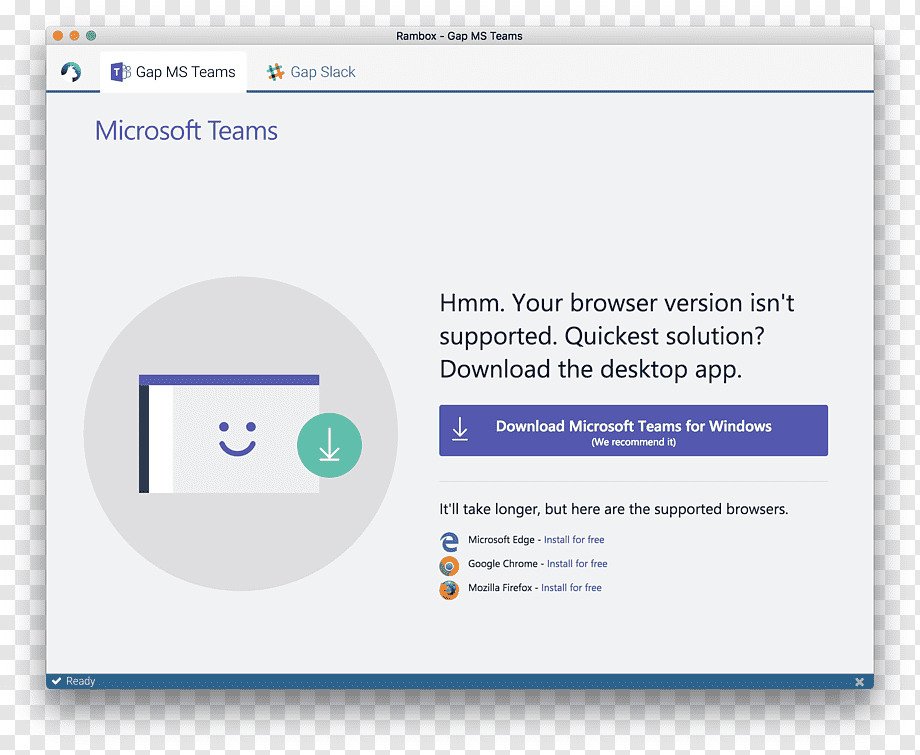The image size is (920, 755).
Task: Click the green download circle in the illustration
Action: pyautogui.click(x=329, y=445)
